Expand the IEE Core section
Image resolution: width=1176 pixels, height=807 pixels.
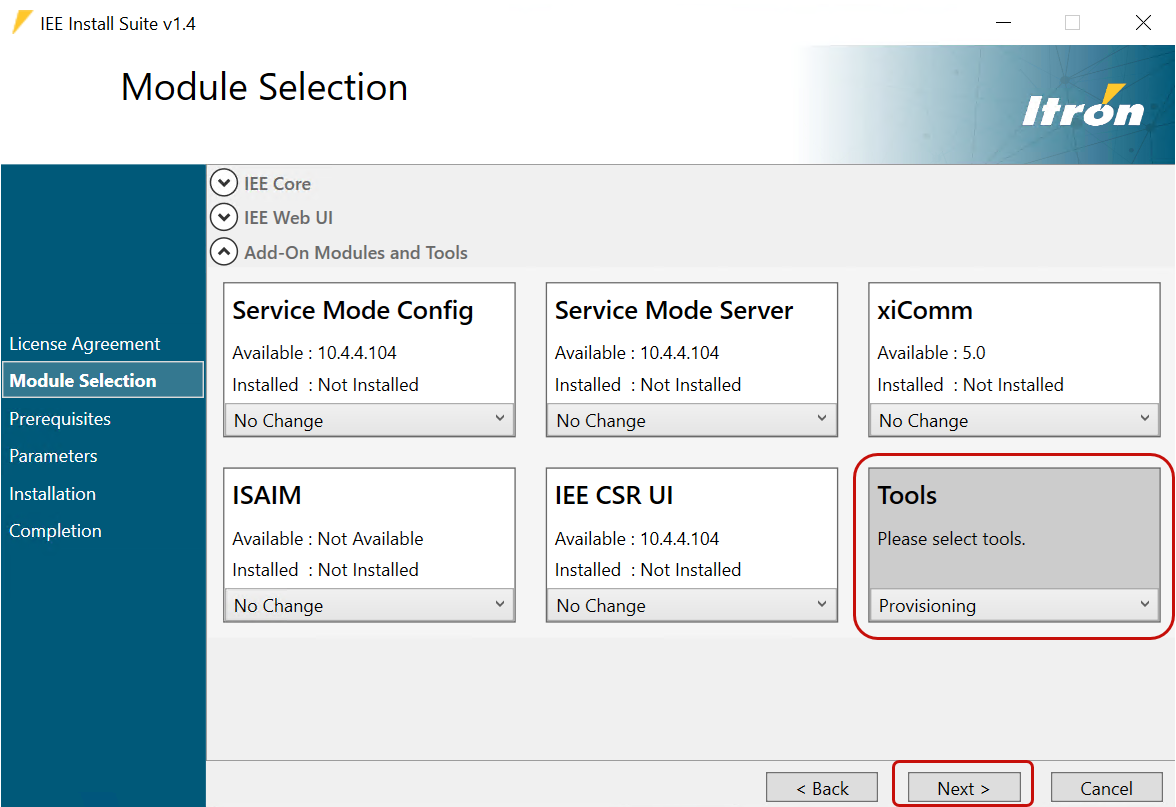(x=224, y=183)
